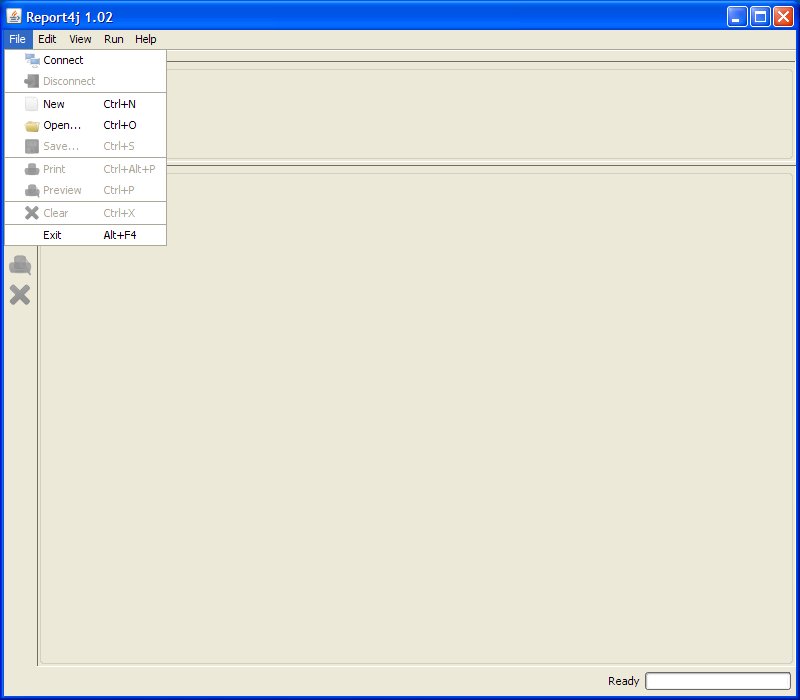Viewport: 800px width, 700px height.
Task: Open the View menu
Action: pyautogui.click(x=80, y=39)
